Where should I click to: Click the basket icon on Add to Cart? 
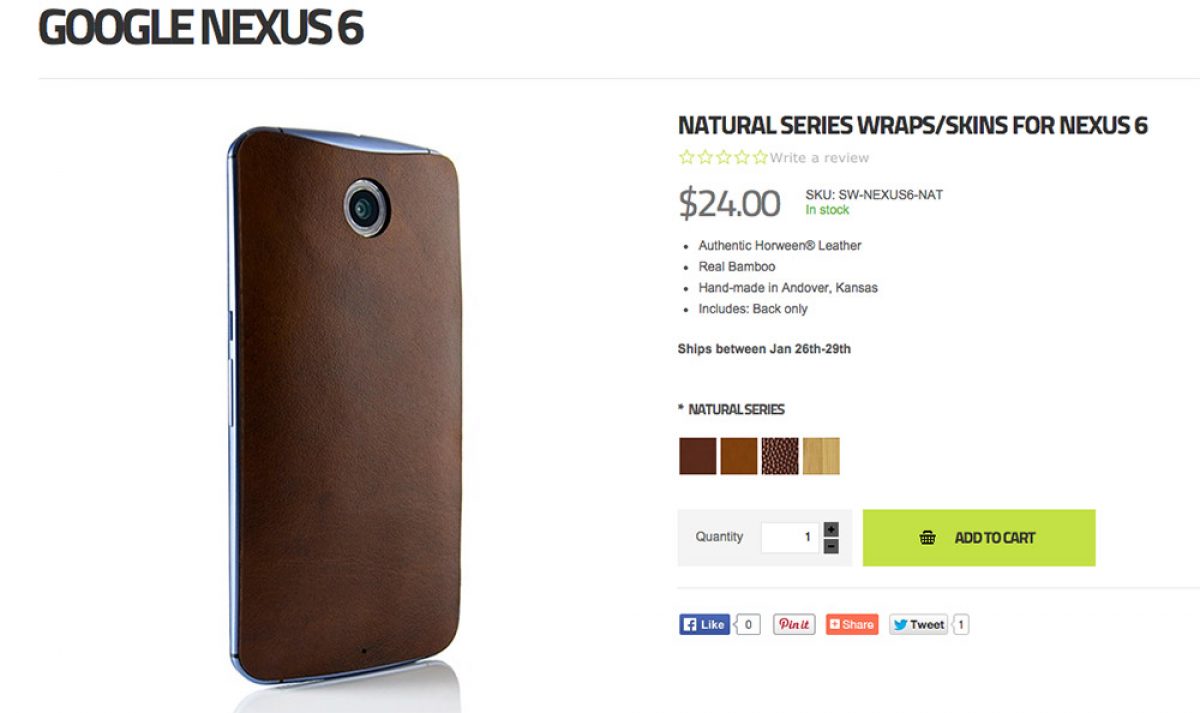[928, 537]
